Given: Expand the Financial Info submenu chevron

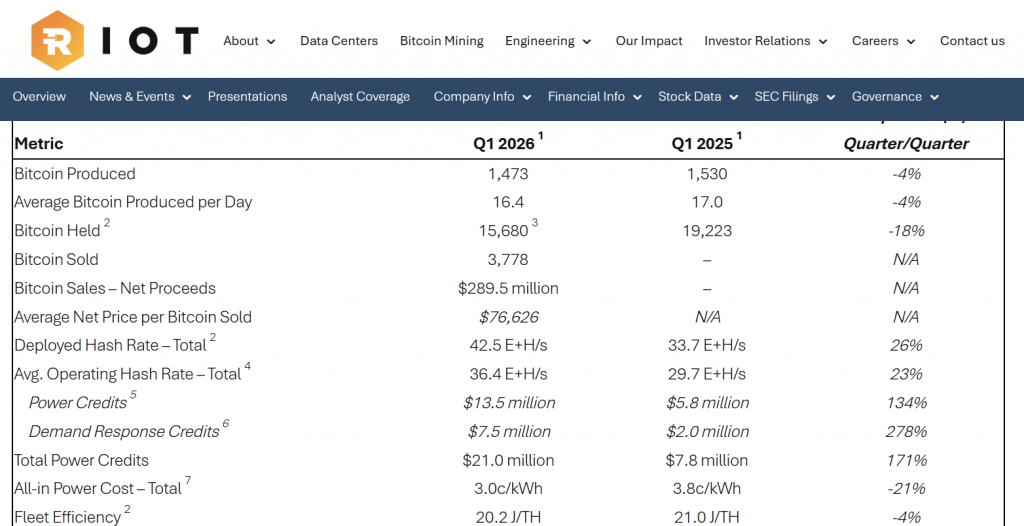Looking at the screenshot, I should (637, 98).
